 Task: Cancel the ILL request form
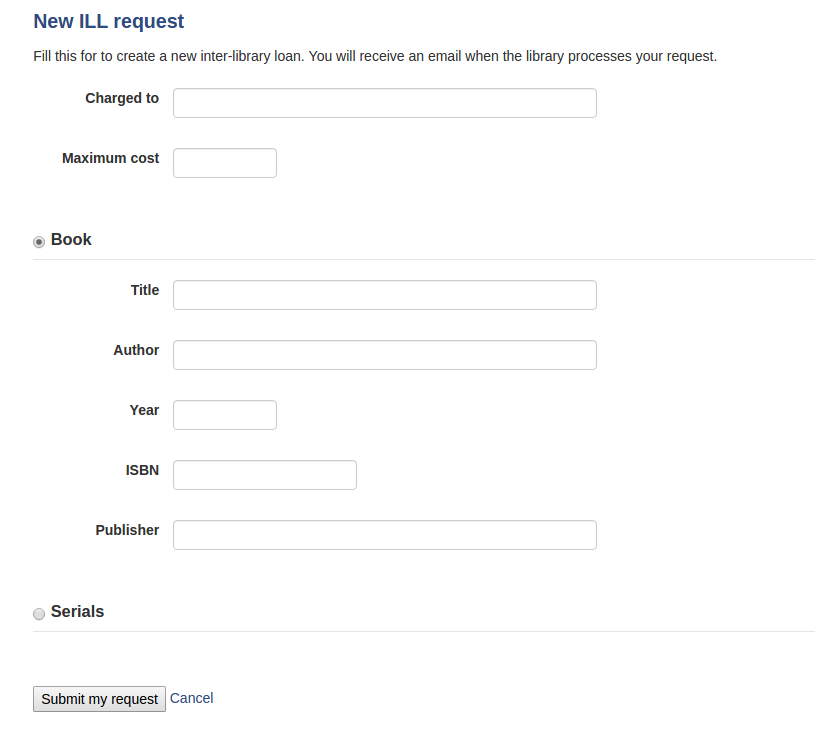(191, 698)
